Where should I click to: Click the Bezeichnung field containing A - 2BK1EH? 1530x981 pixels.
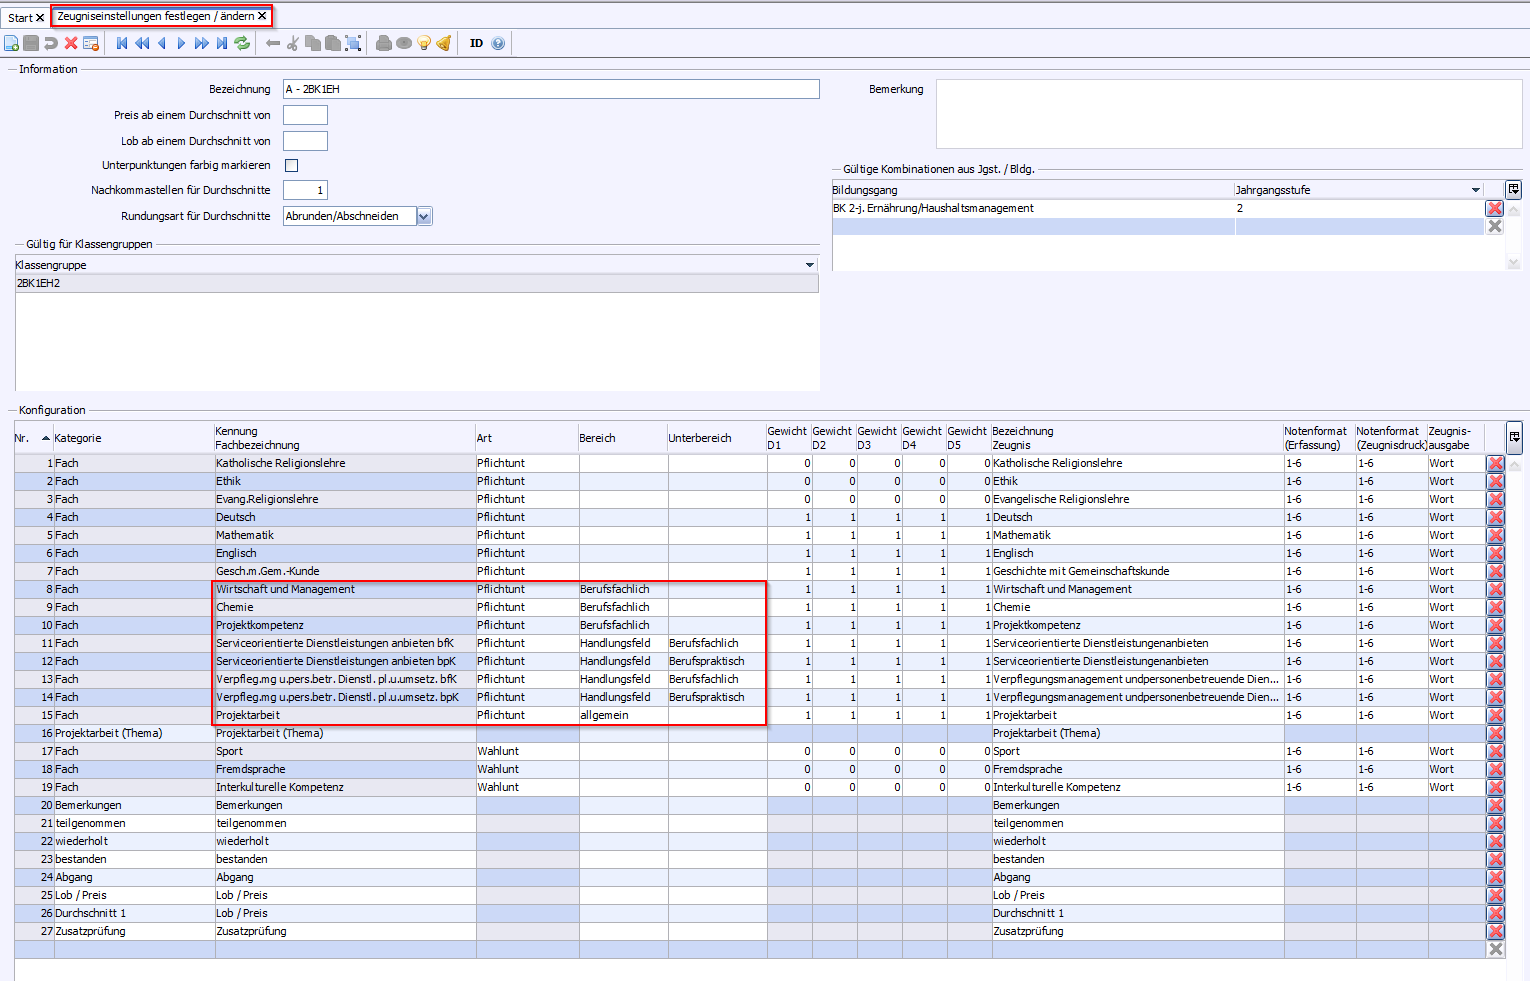point(550,89)
